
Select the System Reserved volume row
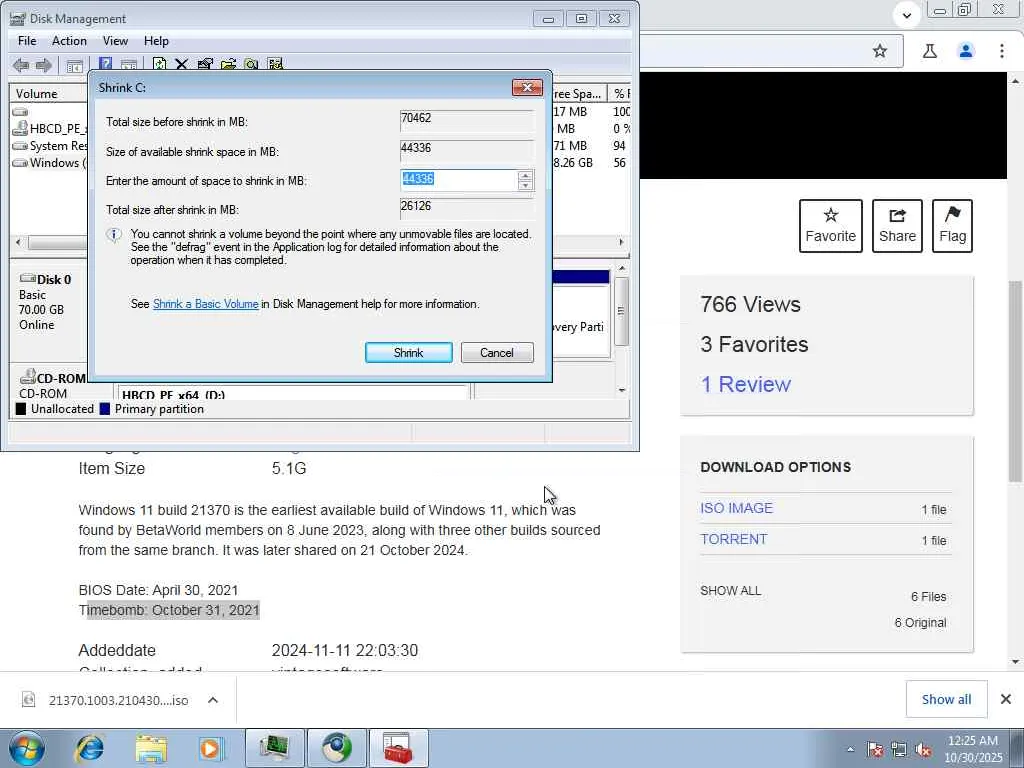[x=50, y=146]
